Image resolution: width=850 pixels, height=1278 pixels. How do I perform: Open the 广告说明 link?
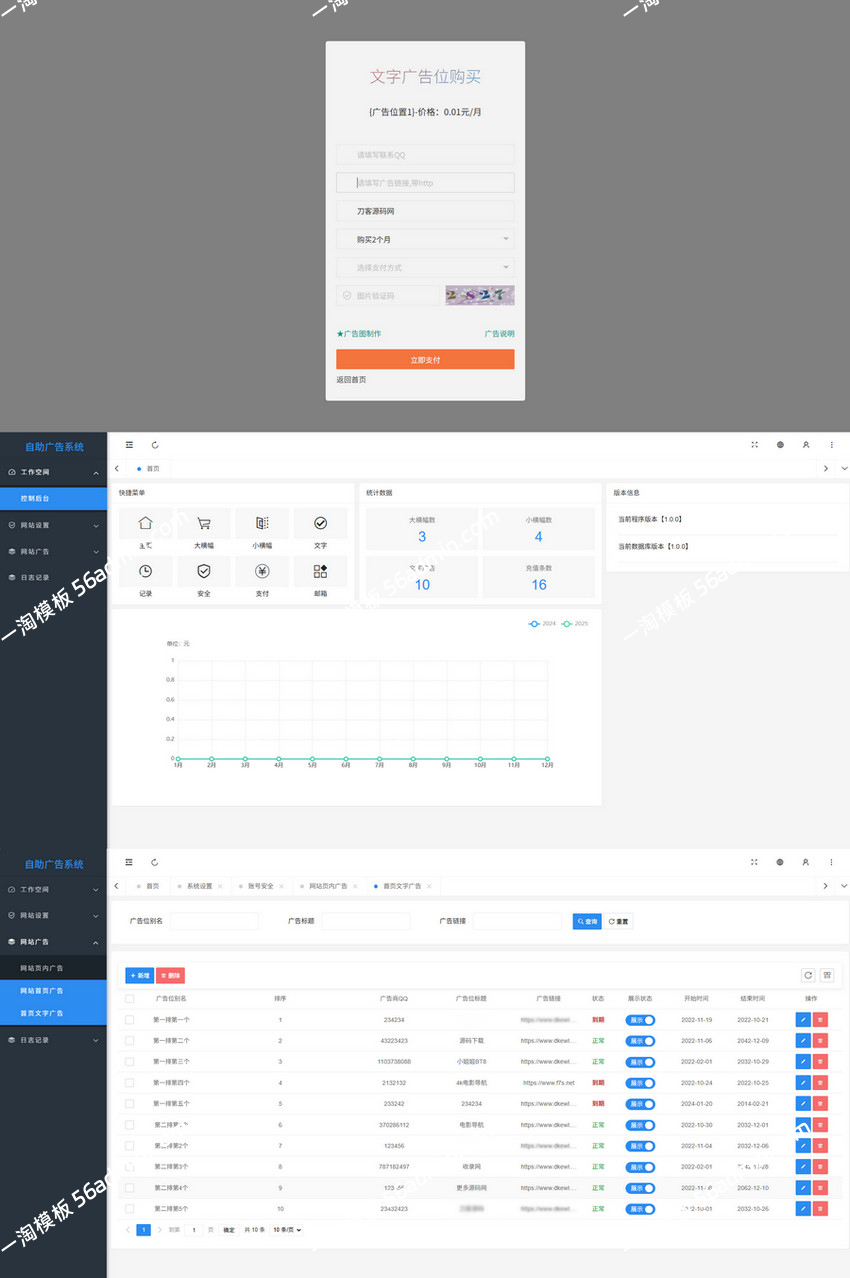point(500,334)
